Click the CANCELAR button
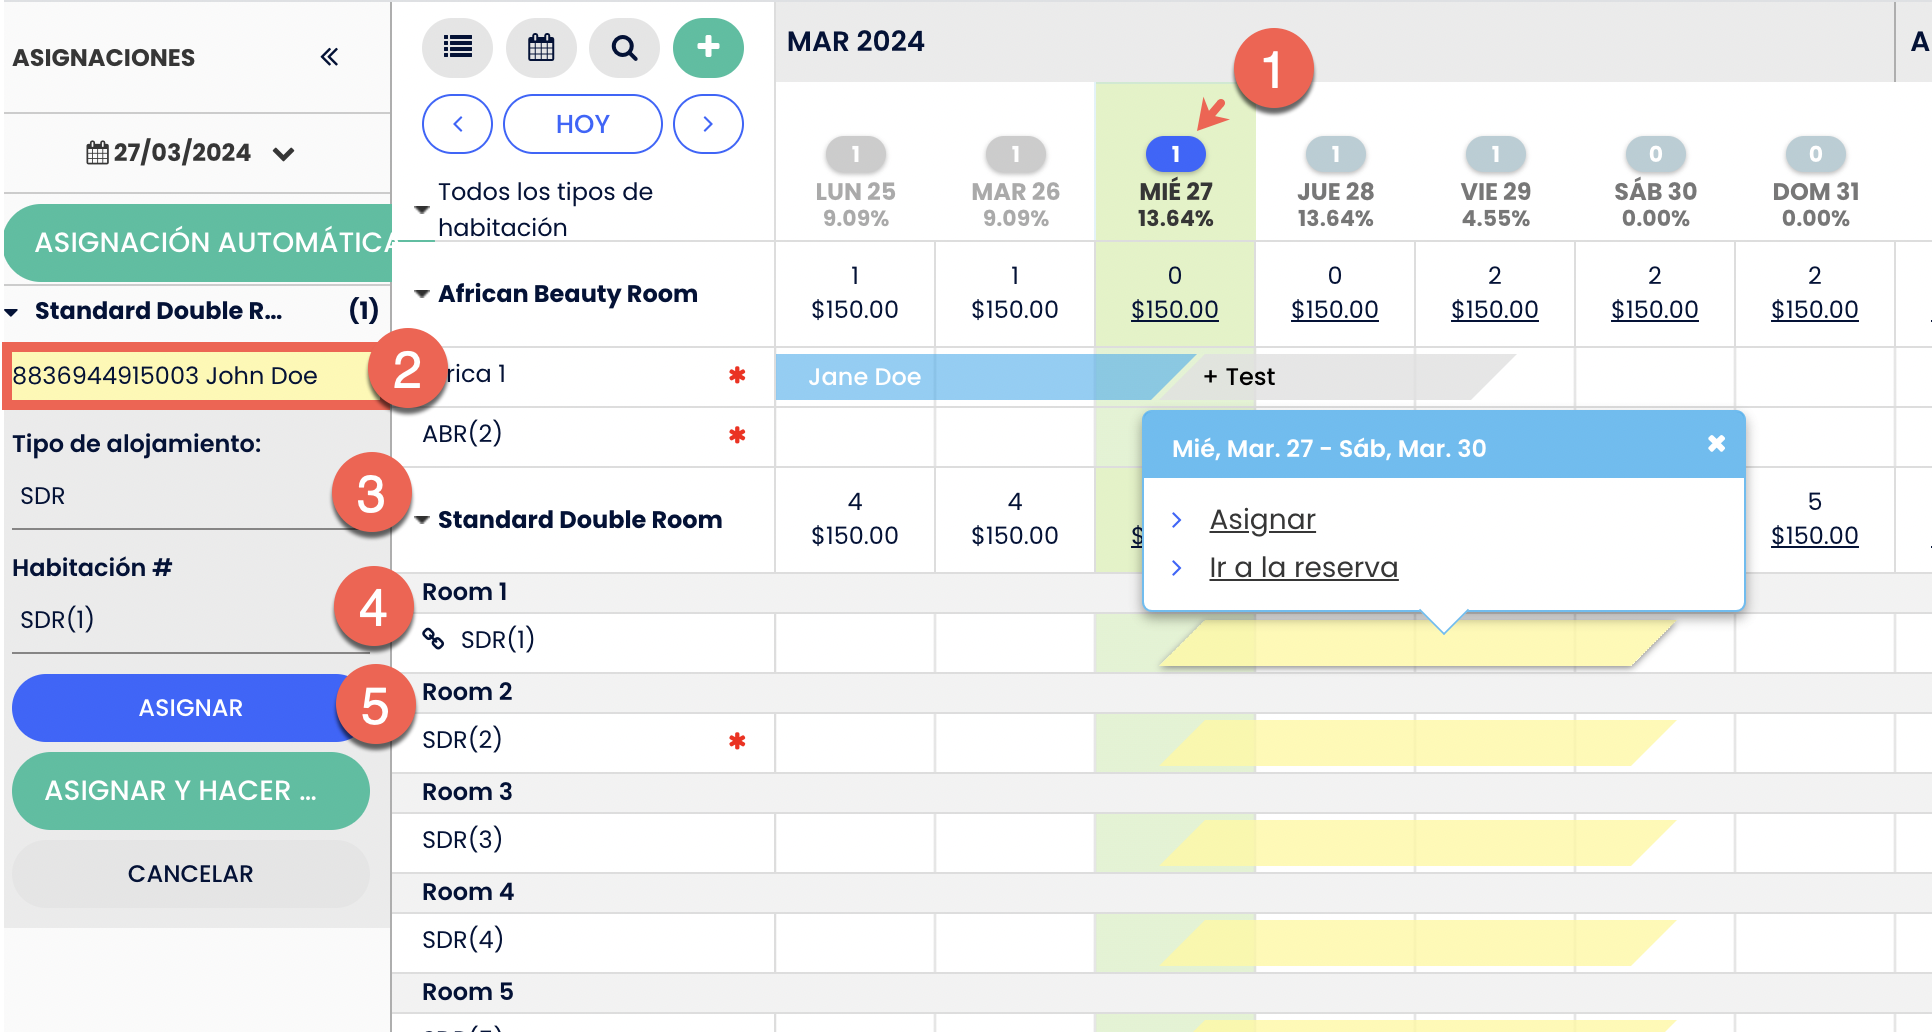Viewport: 1932px width, 1032px height. coord(190,874)
